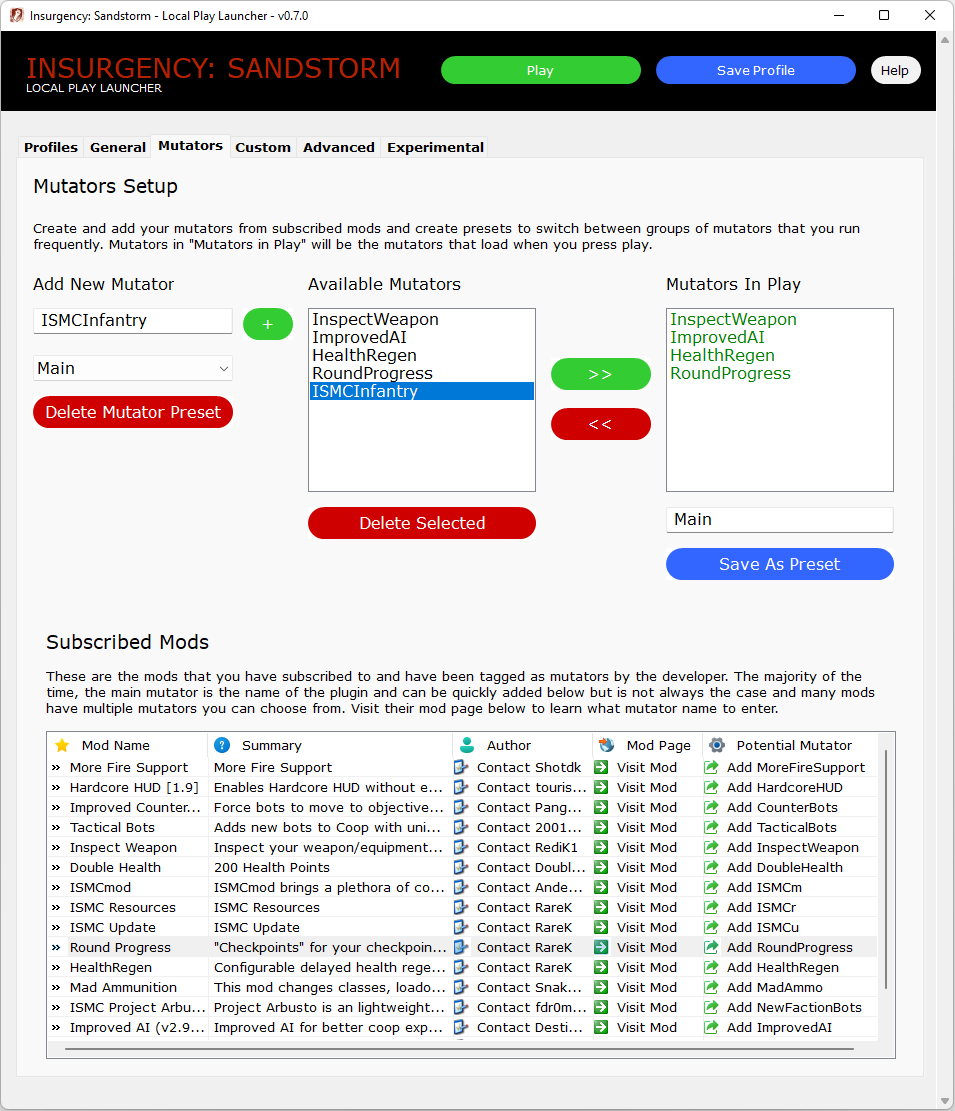Move selected mutator into play with >> button
Viewport: 955px width, 1111px height.
[601, 374]
